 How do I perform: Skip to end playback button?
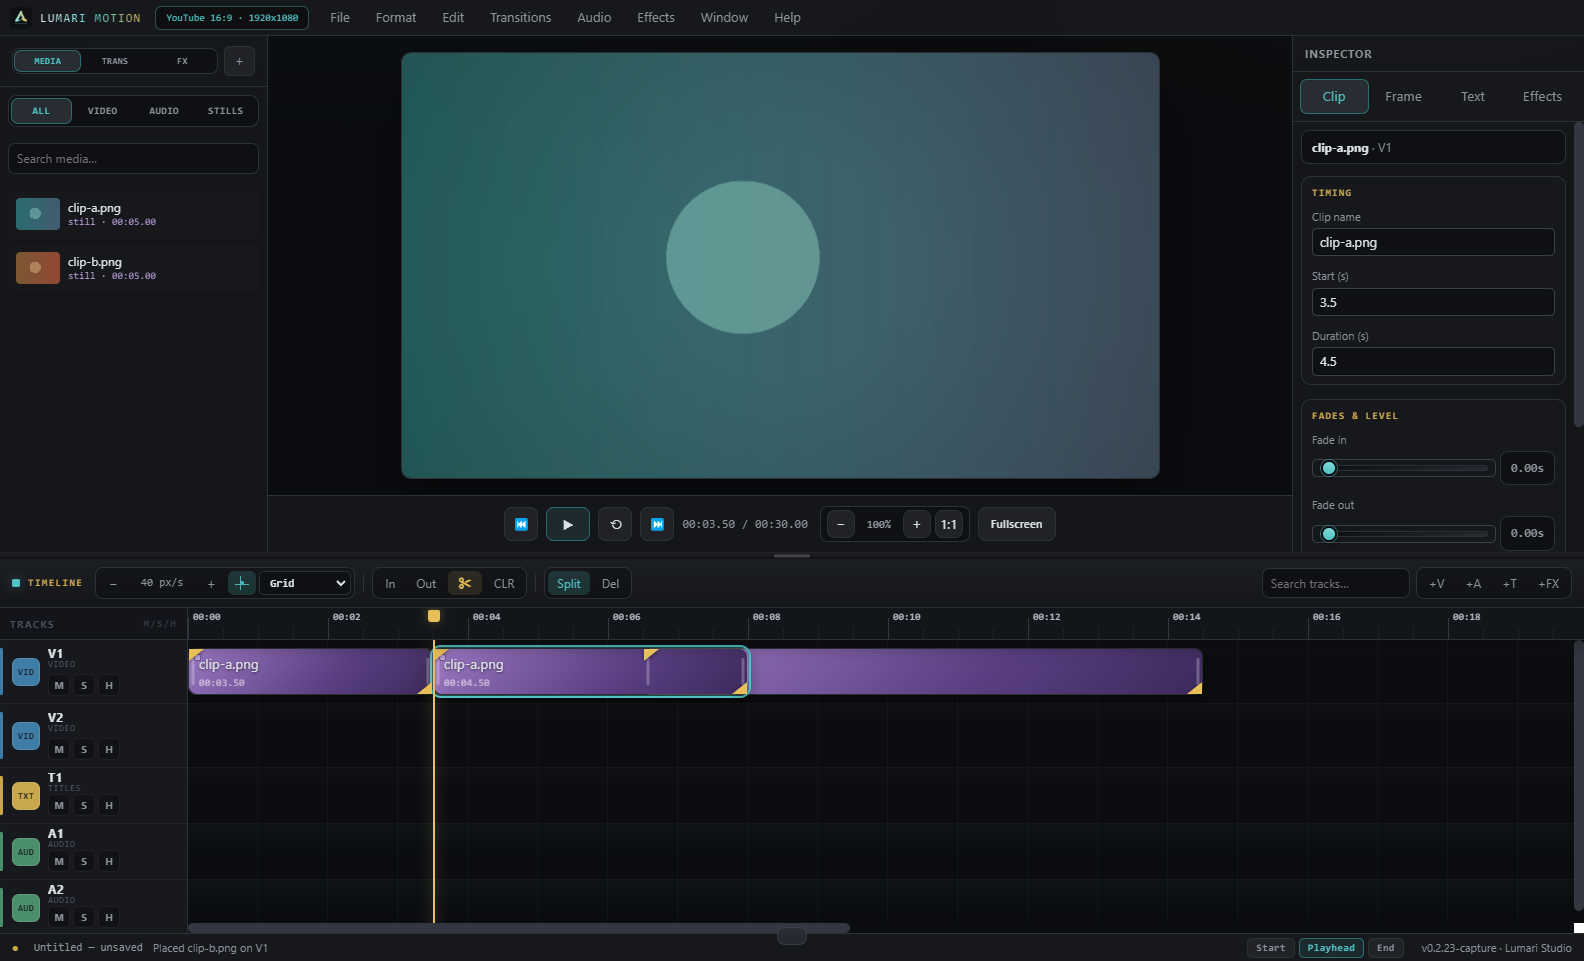coord(657,524)
